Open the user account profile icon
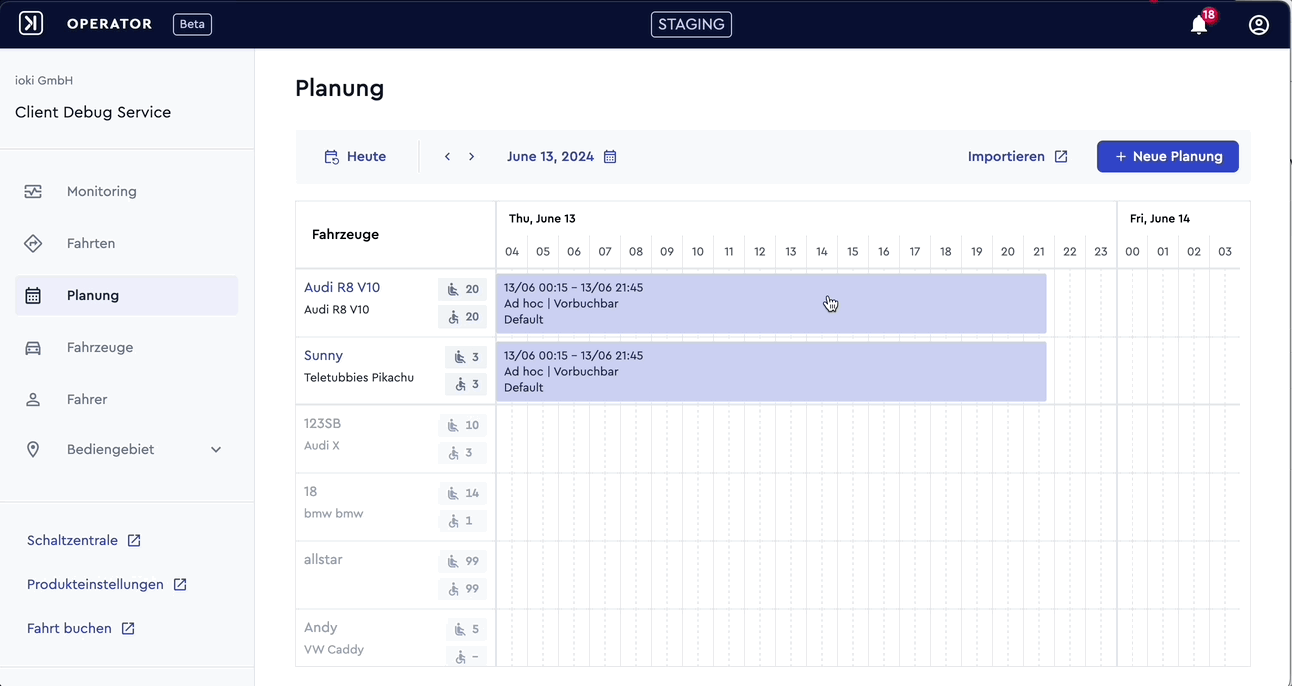1292x686 pixels. (1259, 25)
